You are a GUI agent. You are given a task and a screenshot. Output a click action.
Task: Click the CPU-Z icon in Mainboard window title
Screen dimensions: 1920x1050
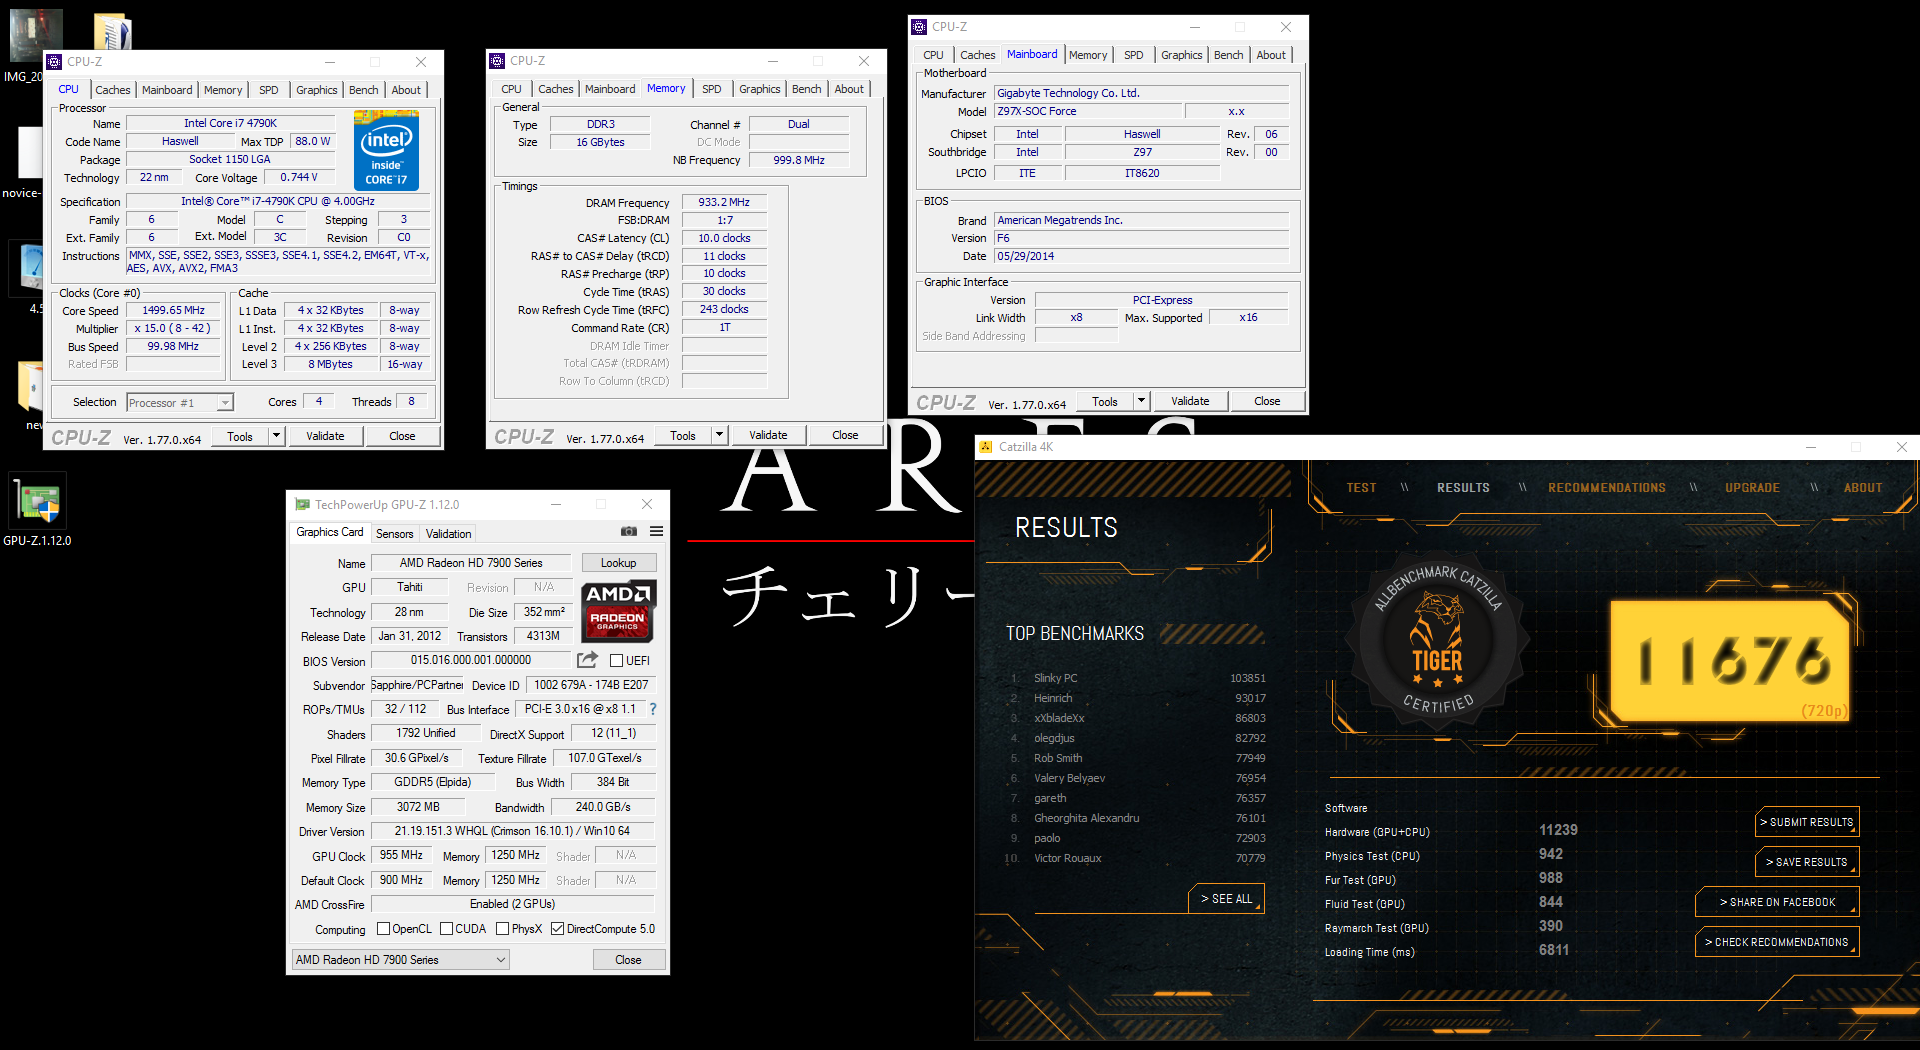point(919,27)
